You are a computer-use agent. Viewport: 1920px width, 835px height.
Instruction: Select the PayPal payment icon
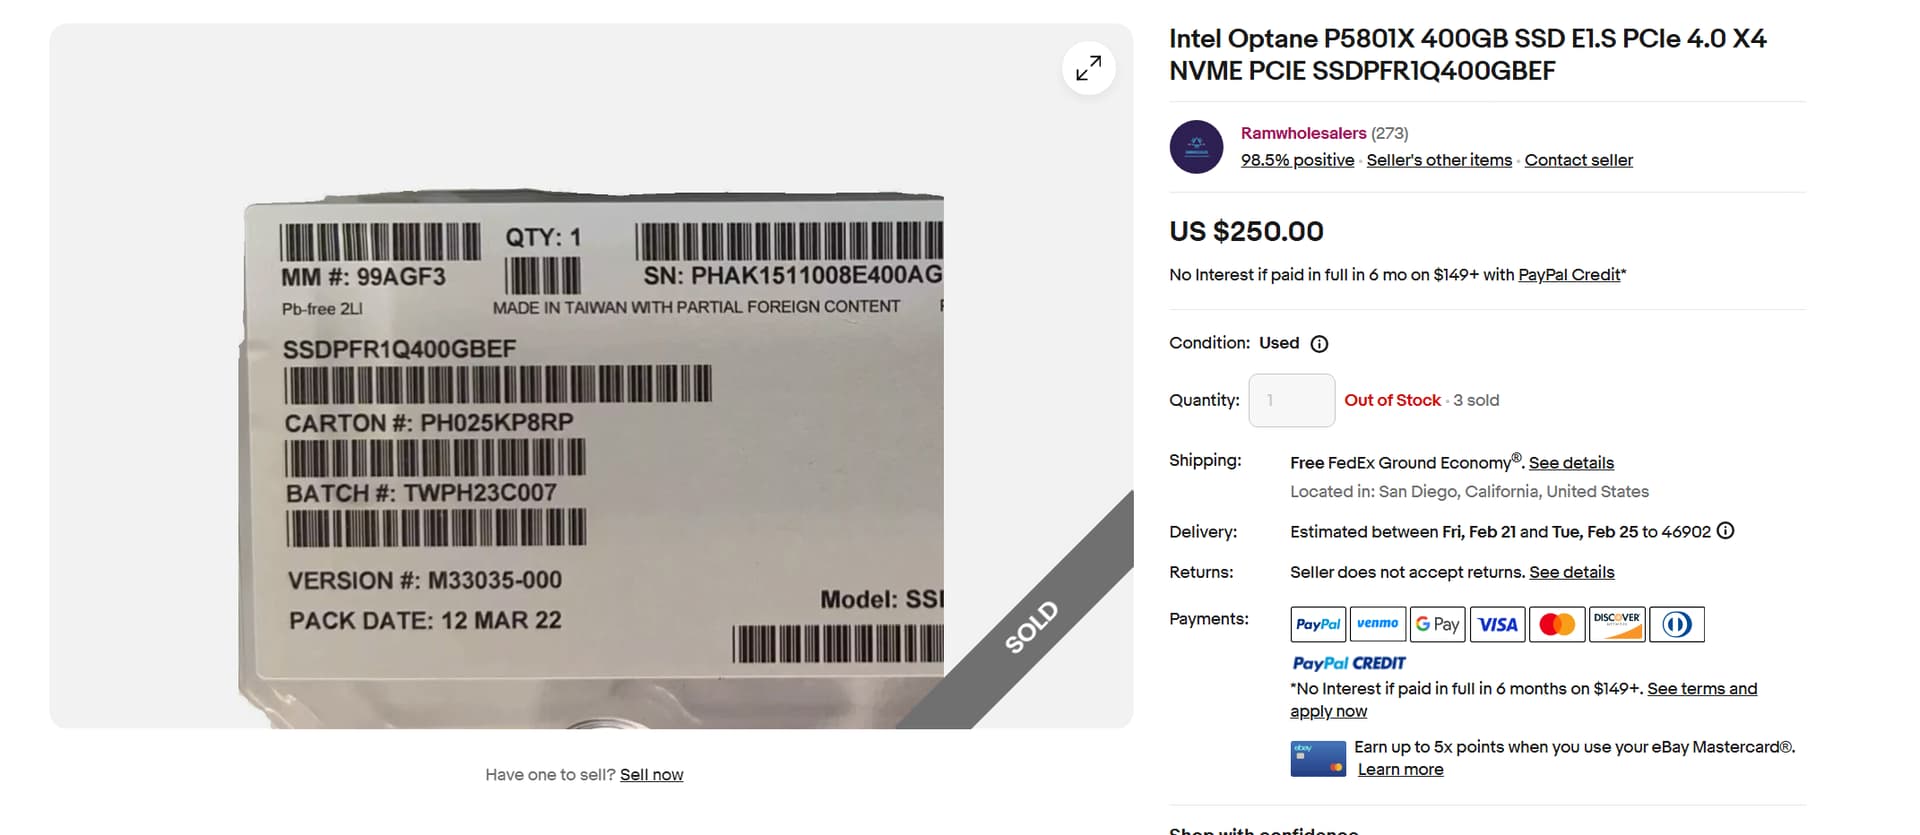point(1318,624)
